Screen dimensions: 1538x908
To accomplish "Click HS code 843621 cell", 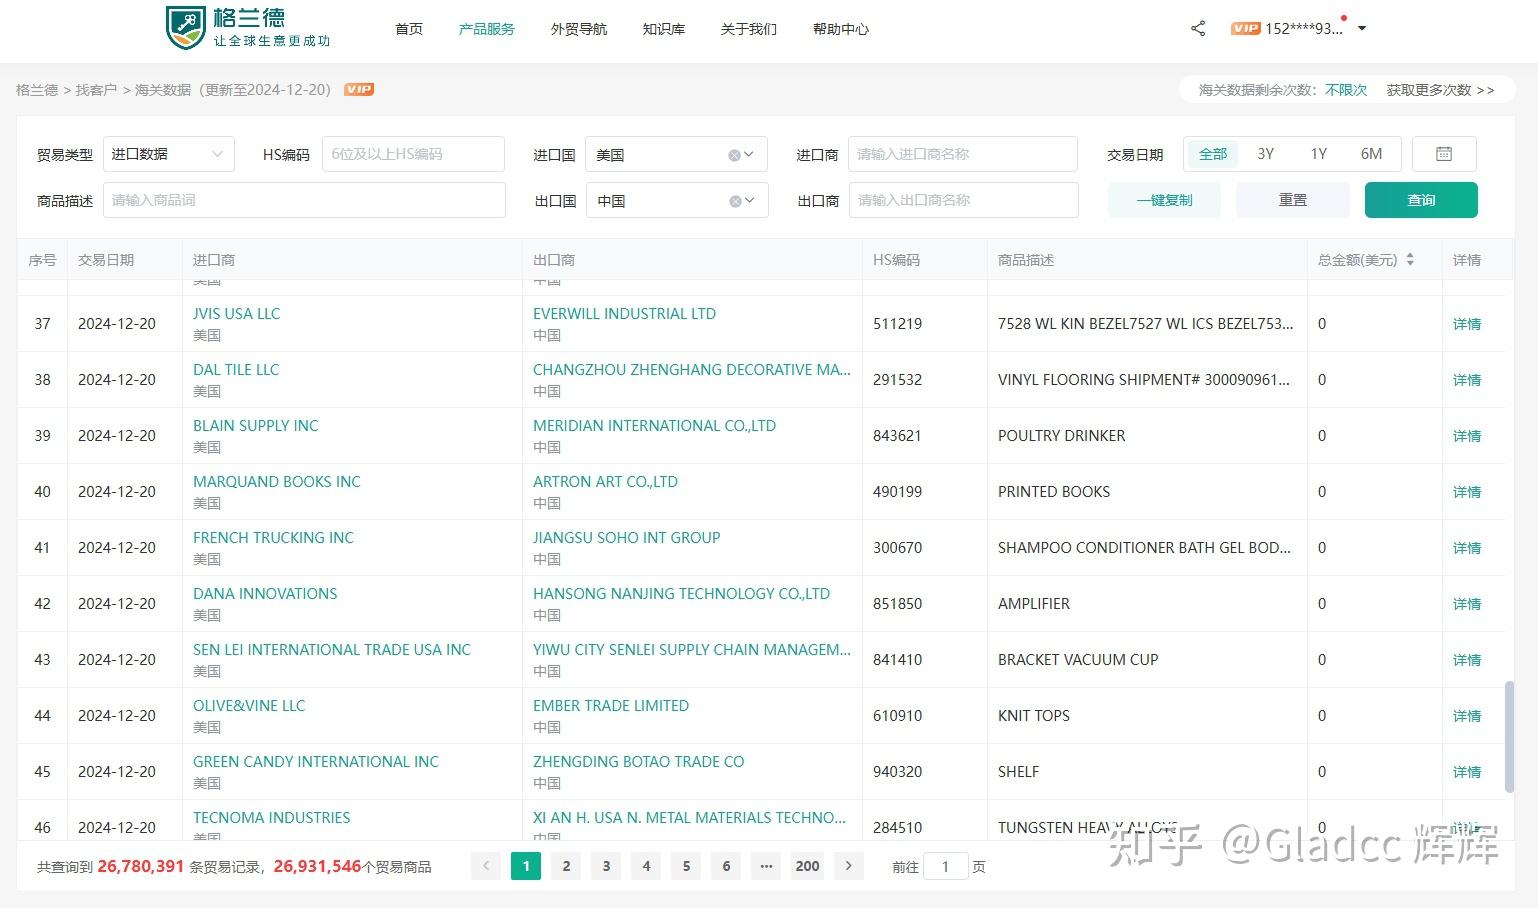I will [897, 436].
